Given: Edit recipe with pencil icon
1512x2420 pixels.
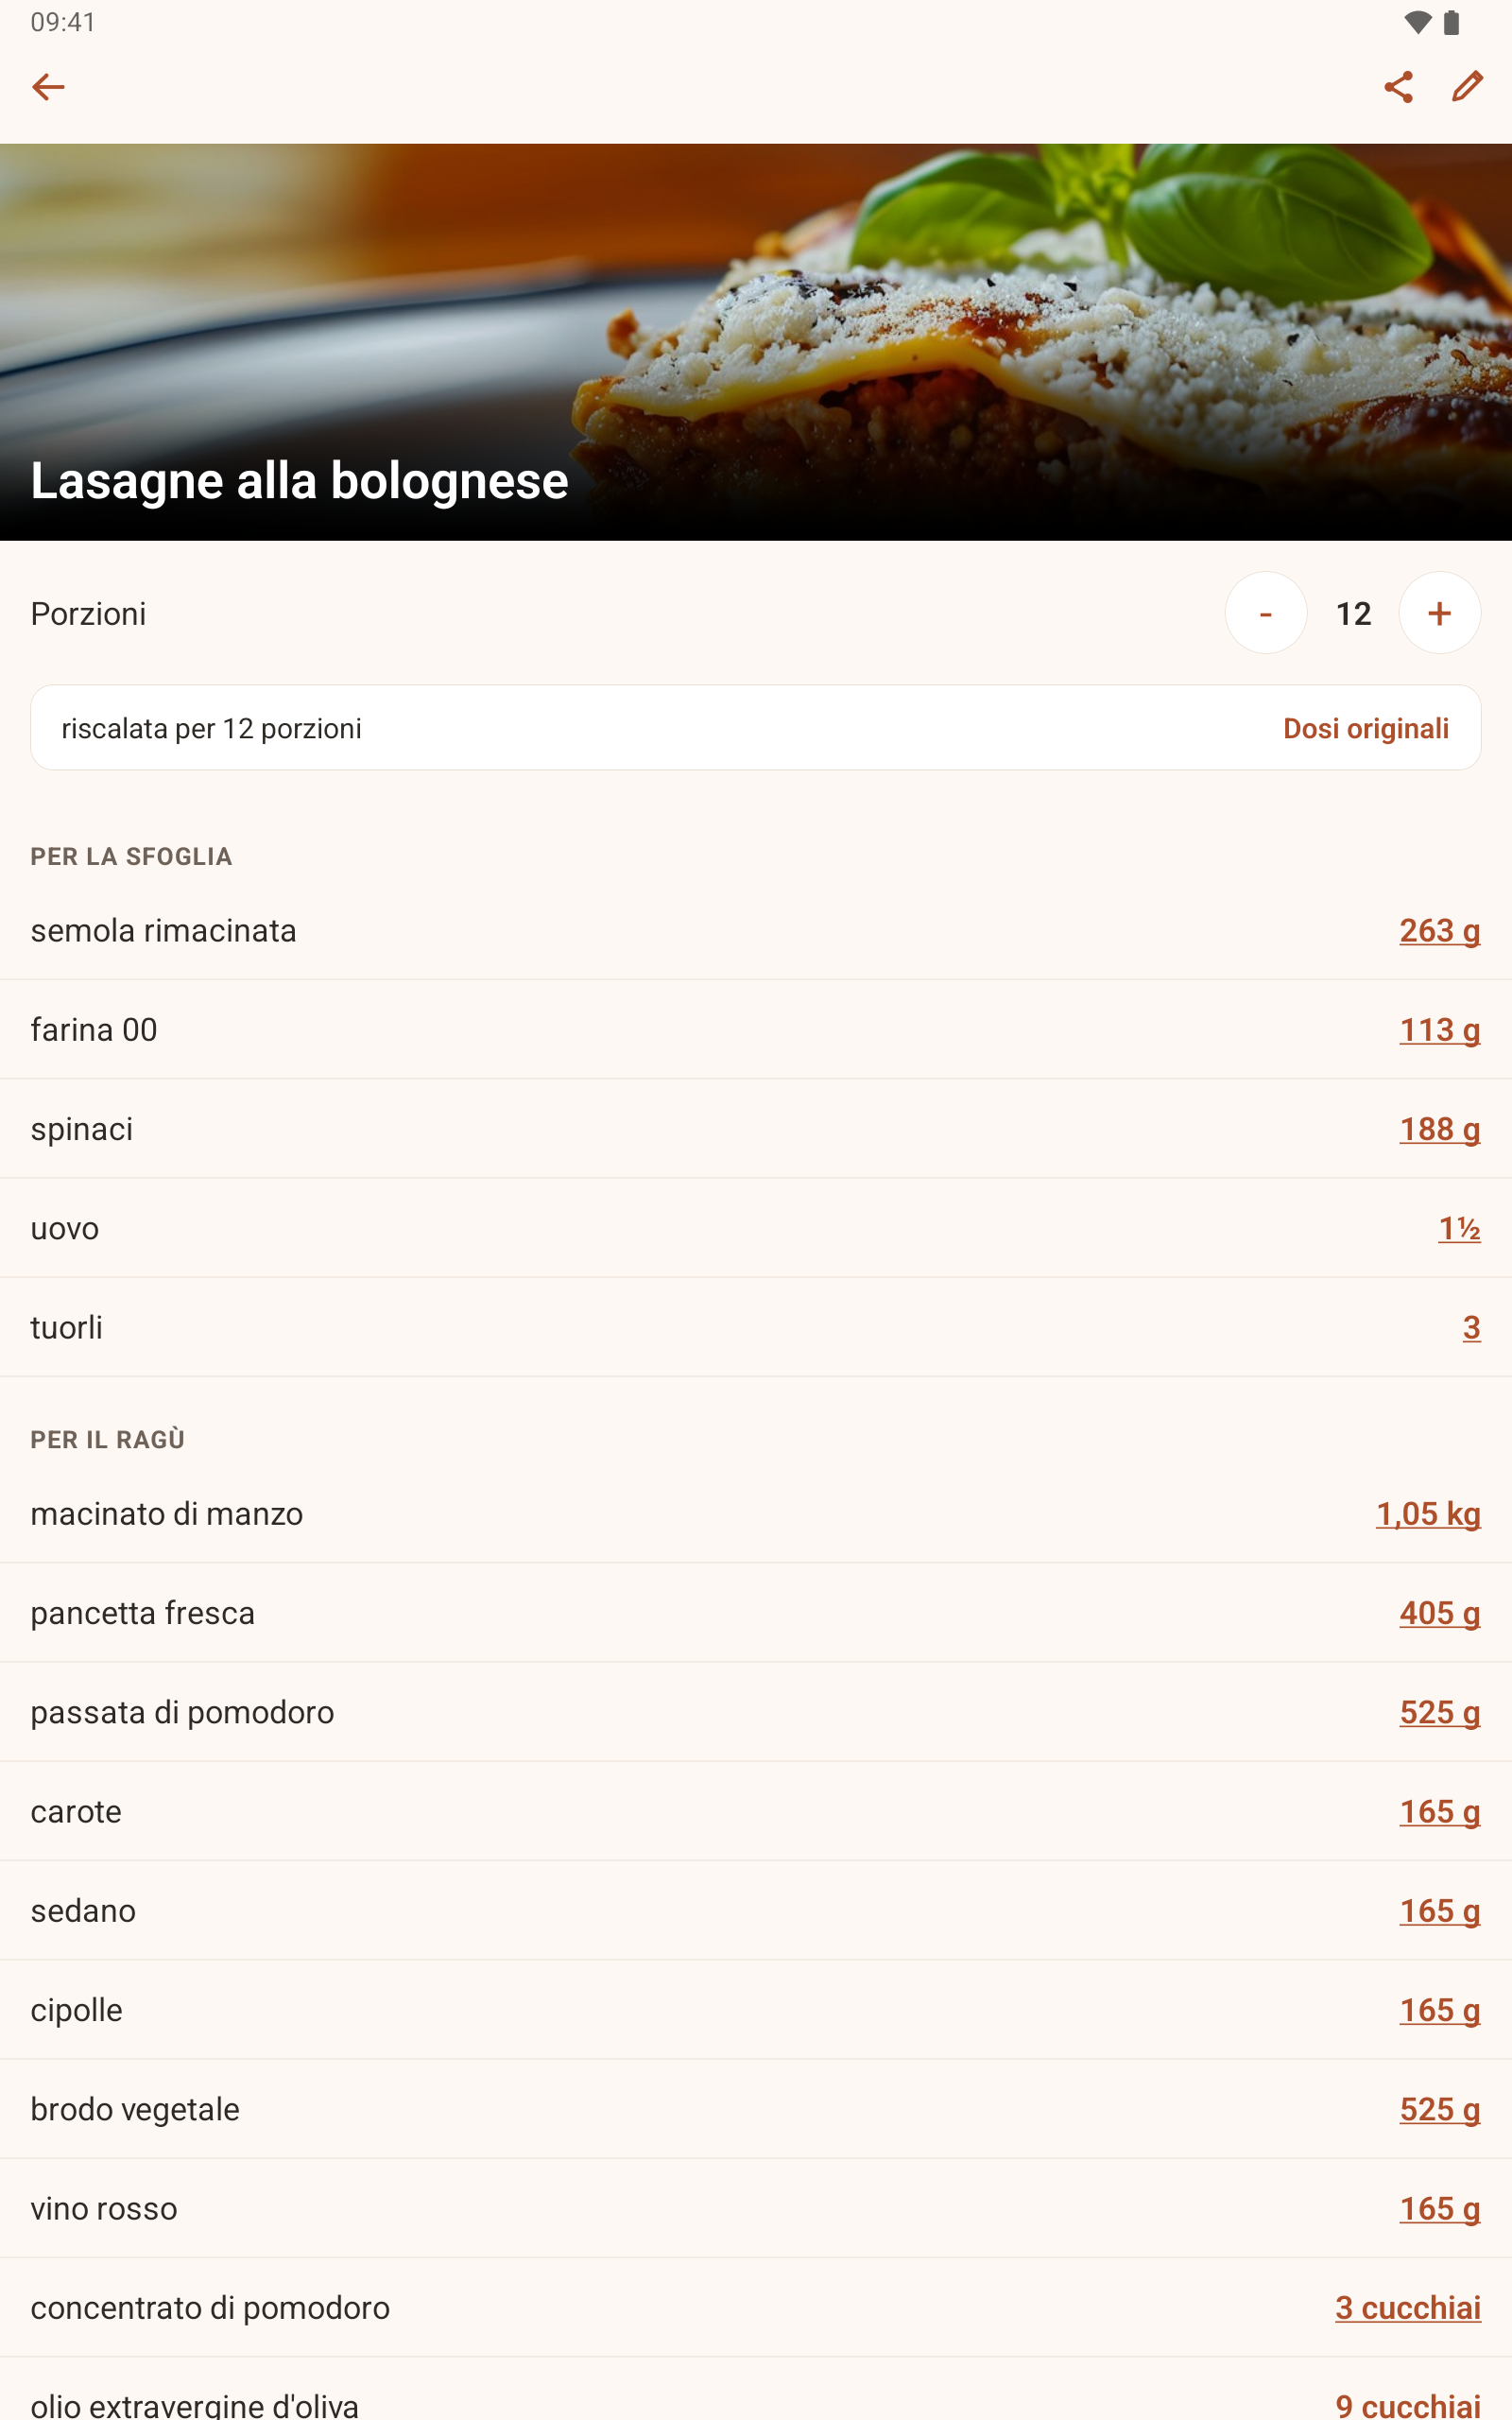Looking at the screenshot, I should [x=1467, y=87].
